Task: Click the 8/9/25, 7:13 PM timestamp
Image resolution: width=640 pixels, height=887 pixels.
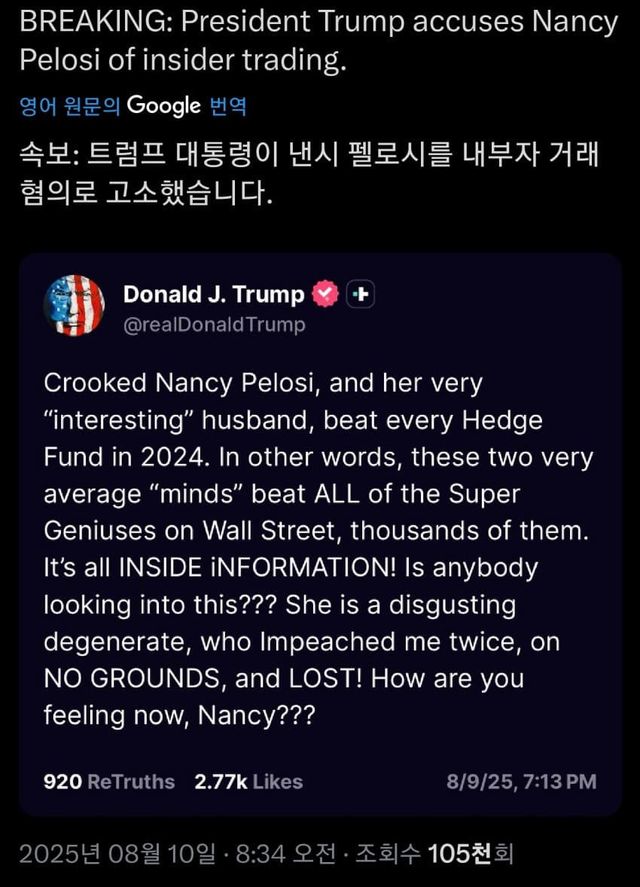Action: coord(520,781)
